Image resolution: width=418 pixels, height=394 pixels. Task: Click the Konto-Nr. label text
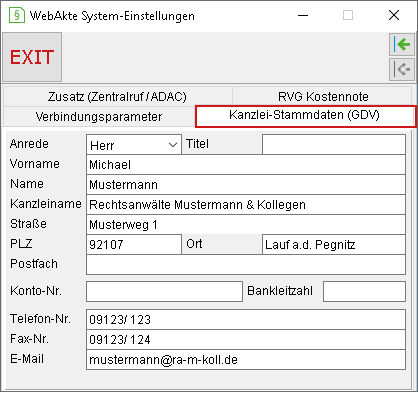[36, 291]
